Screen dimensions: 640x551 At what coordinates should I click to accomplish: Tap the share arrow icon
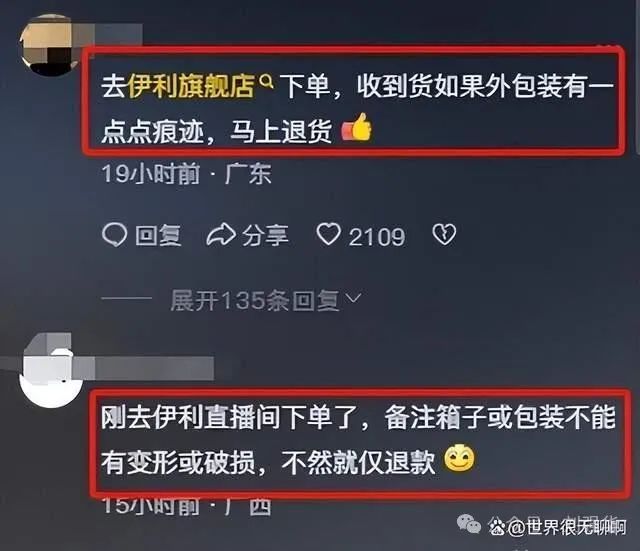pyautogui.click(x=221, y=235)
